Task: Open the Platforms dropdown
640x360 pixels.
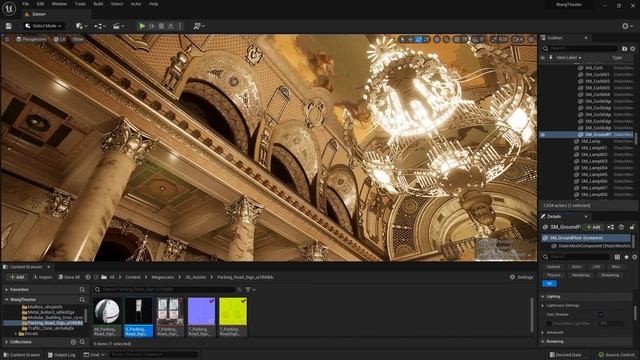Action: click(x=199, y=26)
